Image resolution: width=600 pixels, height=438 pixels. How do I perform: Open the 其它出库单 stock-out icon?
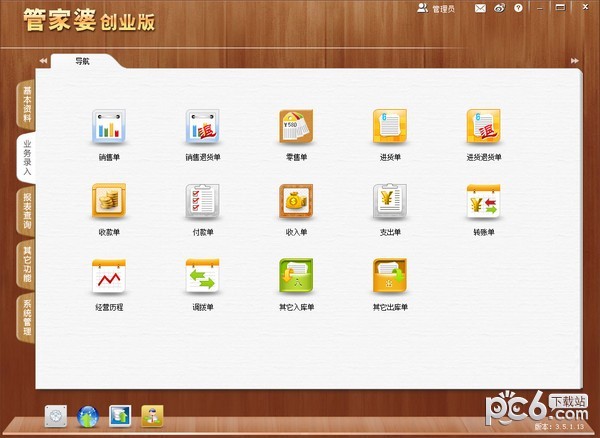390,278
